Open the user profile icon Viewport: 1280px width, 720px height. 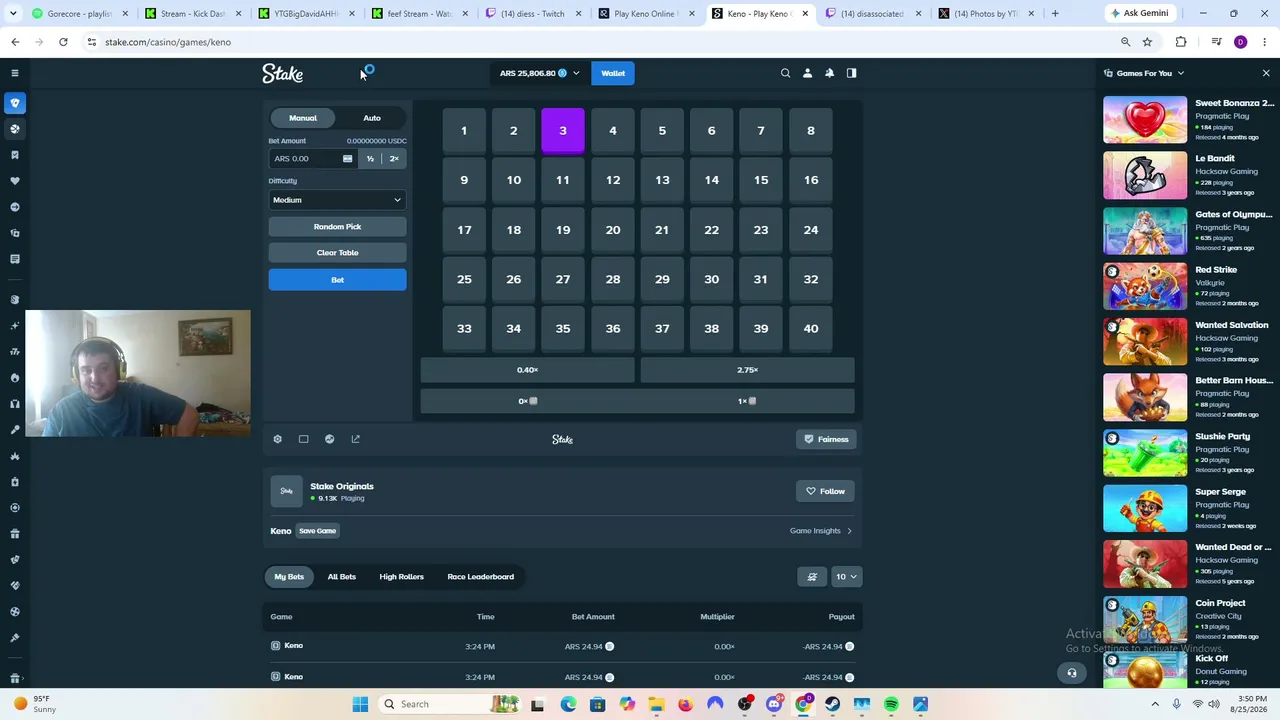click(x=807, y=73)
